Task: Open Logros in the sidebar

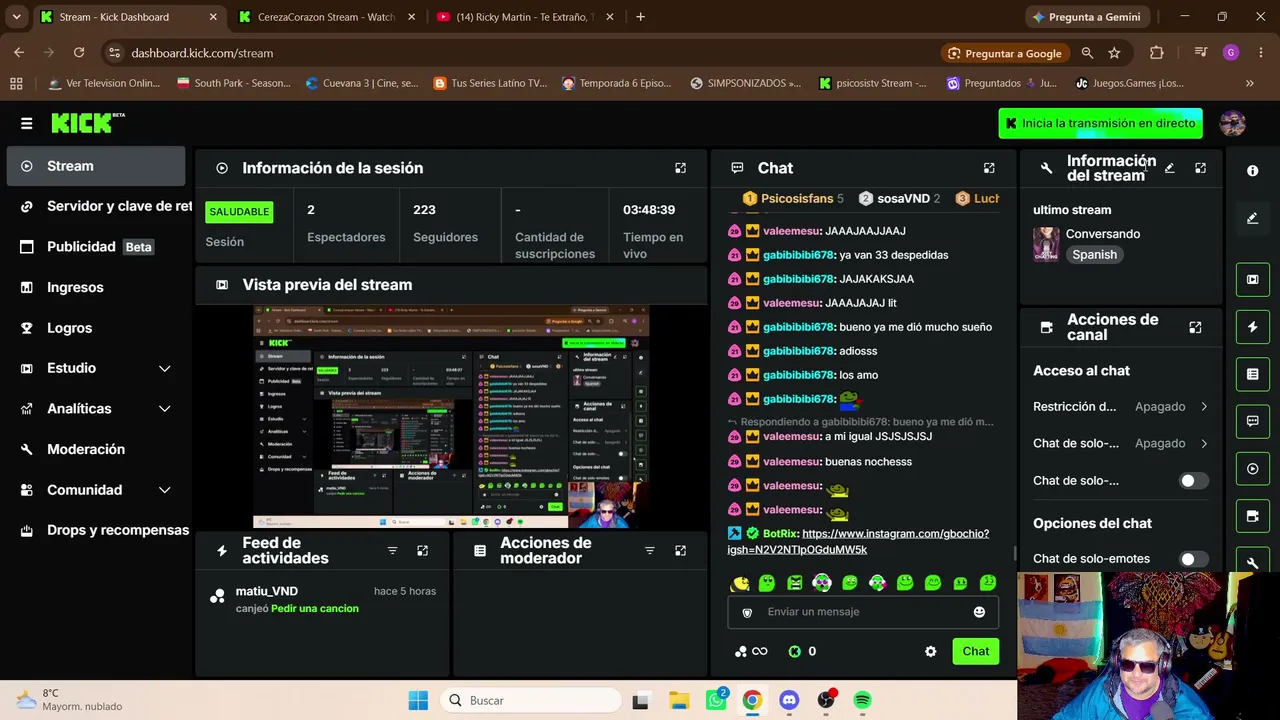Action: click(96, 328)
